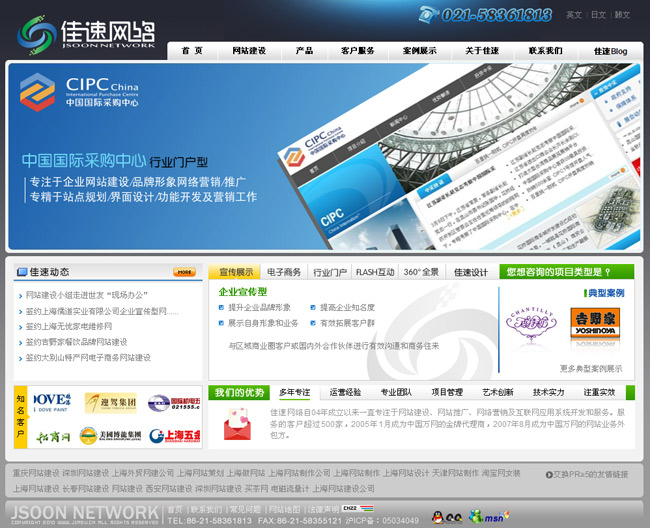Image resolution: width=650 pixels, height=528 pixels.
Task: Switch language to 英文
Action: (574, 15)
